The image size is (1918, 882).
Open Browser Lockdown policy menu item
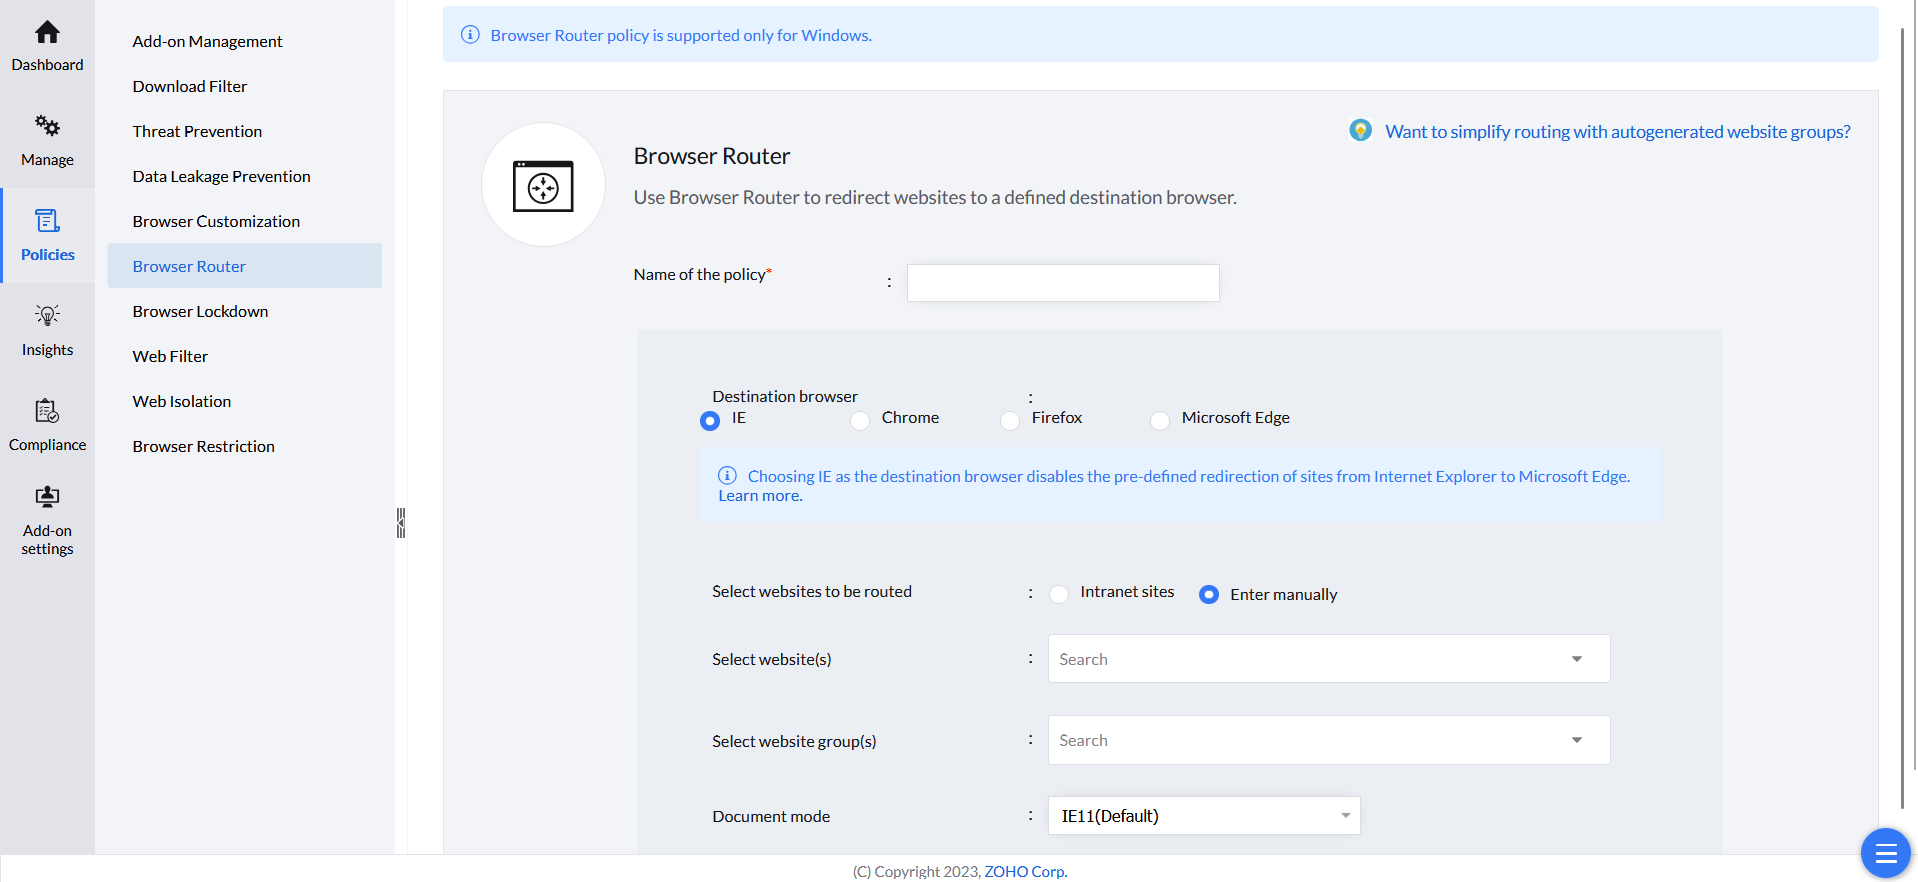pos(200,311)
